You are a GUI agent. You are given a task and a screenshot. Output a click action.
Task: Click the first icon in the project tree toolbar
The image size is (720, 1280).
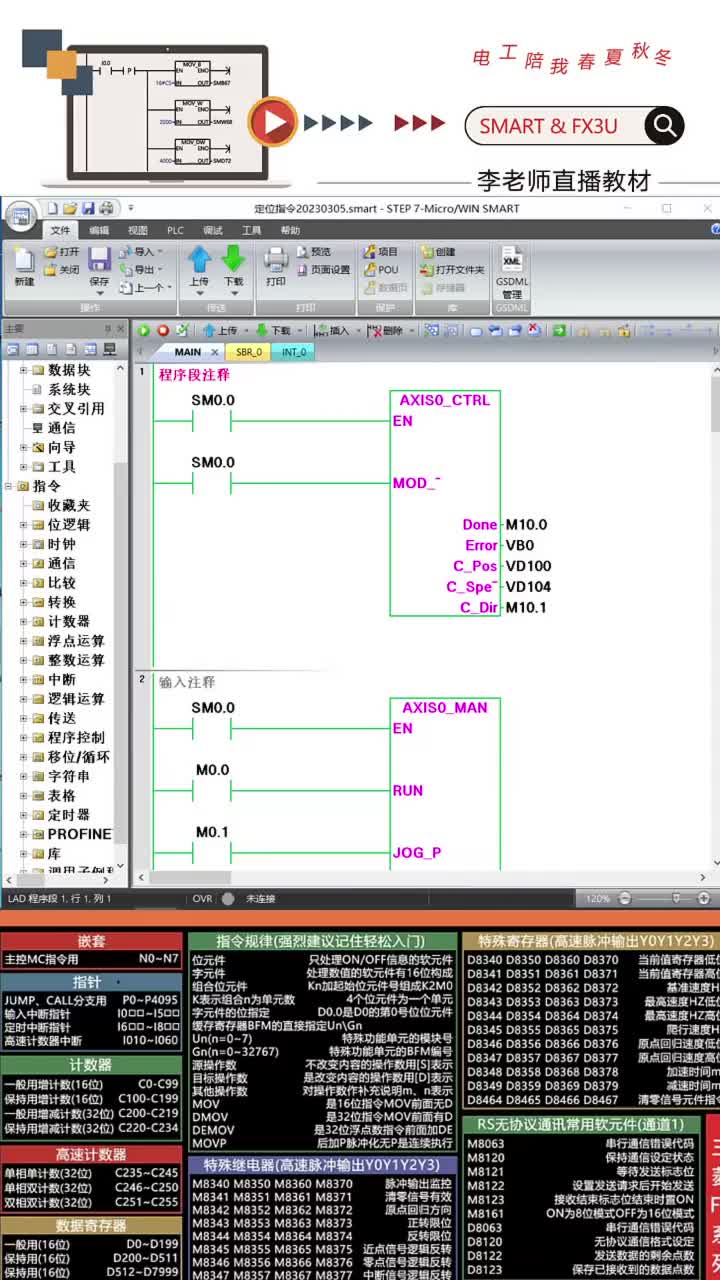click(x=13, y=349)
